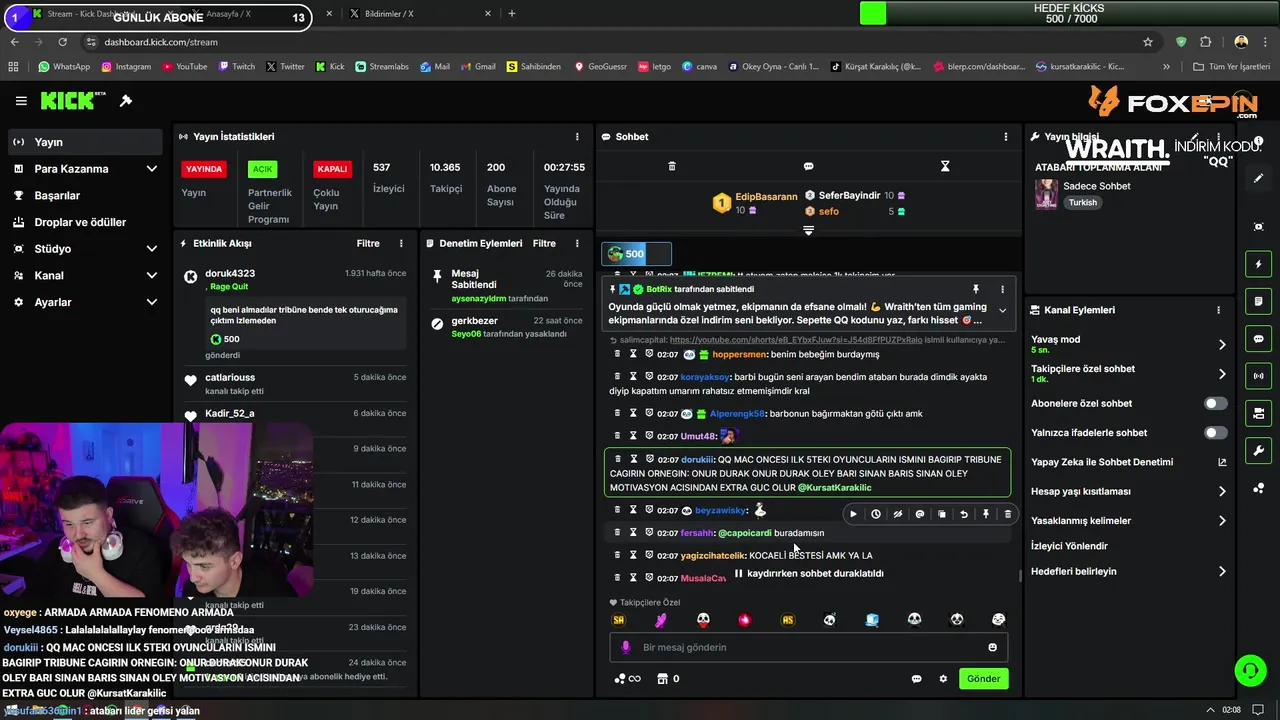1280x720 pixels.
Task: Open Takipçilere özel sohbet settings arrow
Action: pos(1222,374)
